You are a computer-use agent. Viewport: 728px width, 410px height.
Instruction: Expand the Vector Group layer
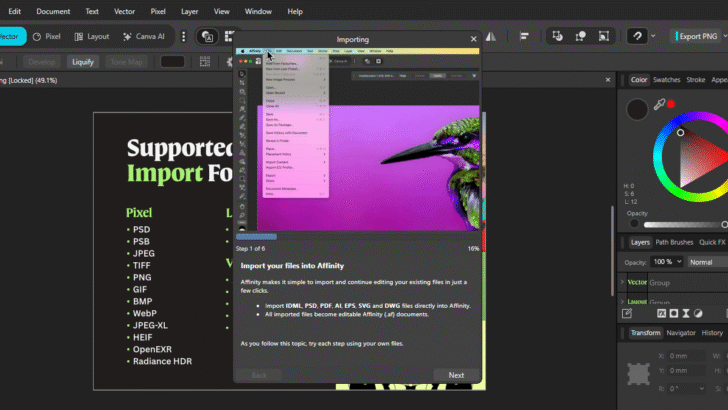[623, 282]
